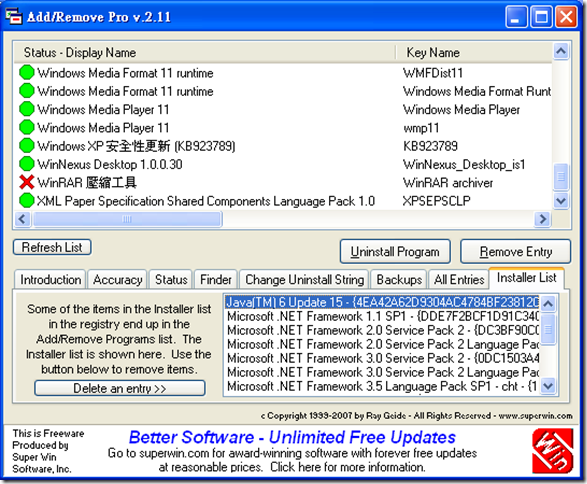
Task: Select XML Paper Specification Shared Components Language Pack
Action: point(283,201)
